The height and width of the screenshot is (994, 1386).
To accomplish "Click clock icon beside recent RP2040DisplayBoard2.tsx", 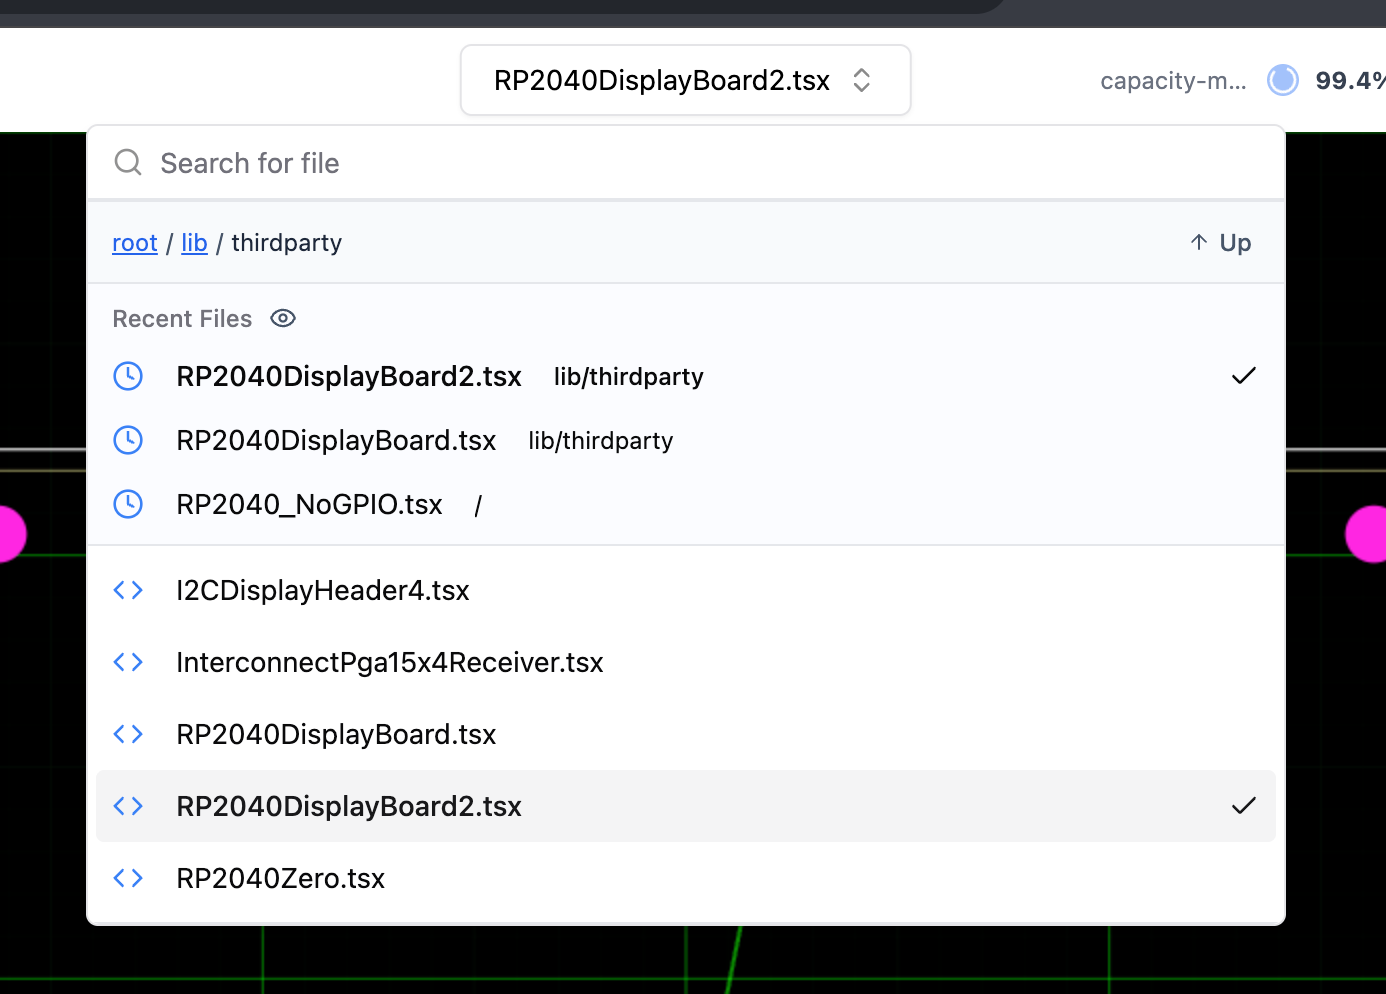I will point(128,376).
